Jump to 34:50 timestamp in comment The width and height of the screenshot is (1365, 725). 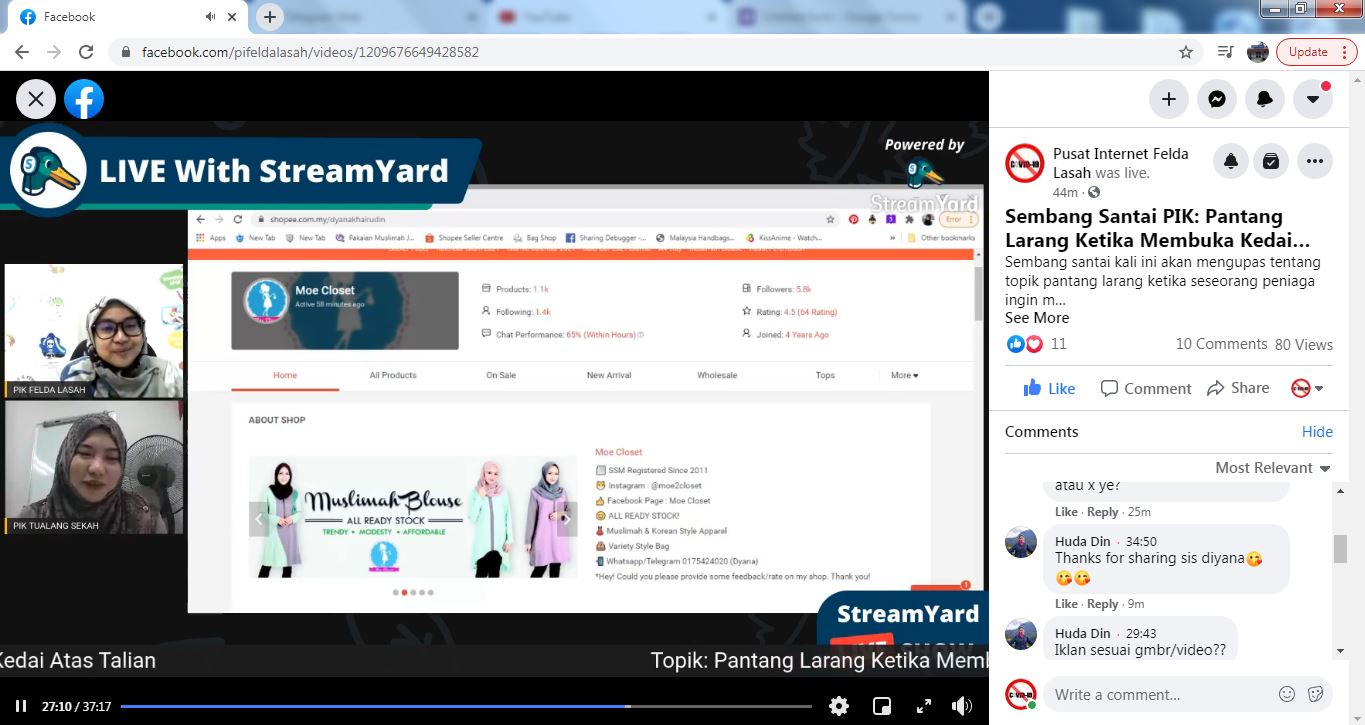coord(1141,542)
